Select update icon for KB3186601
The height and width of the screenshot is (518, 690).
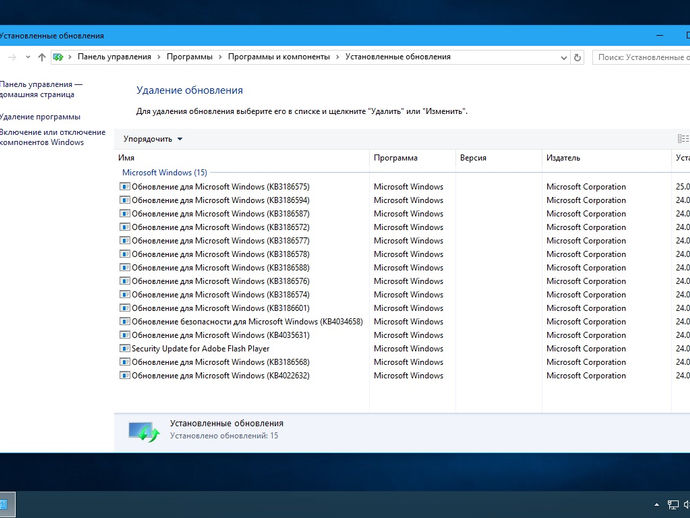pyautogui.click(x=125, y=308)
